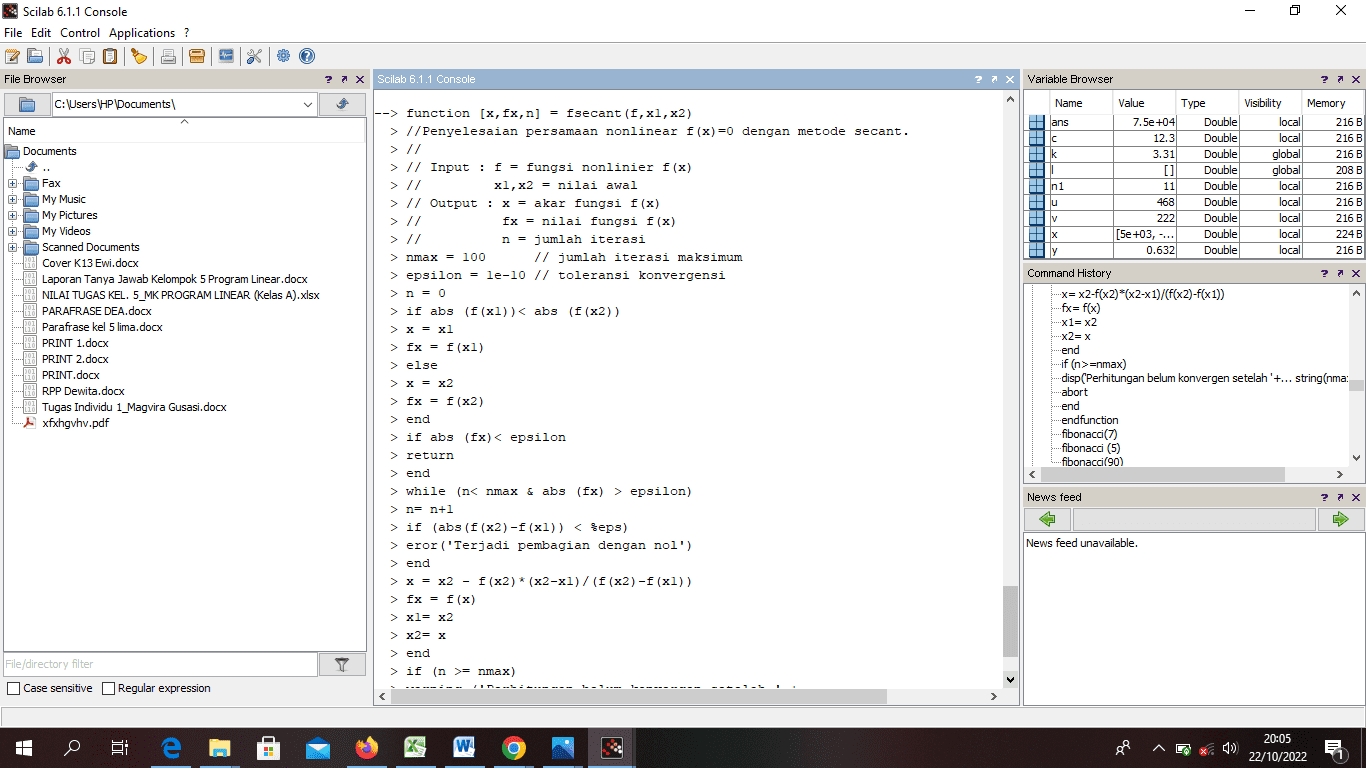Expand the My Videos folder

12,231
